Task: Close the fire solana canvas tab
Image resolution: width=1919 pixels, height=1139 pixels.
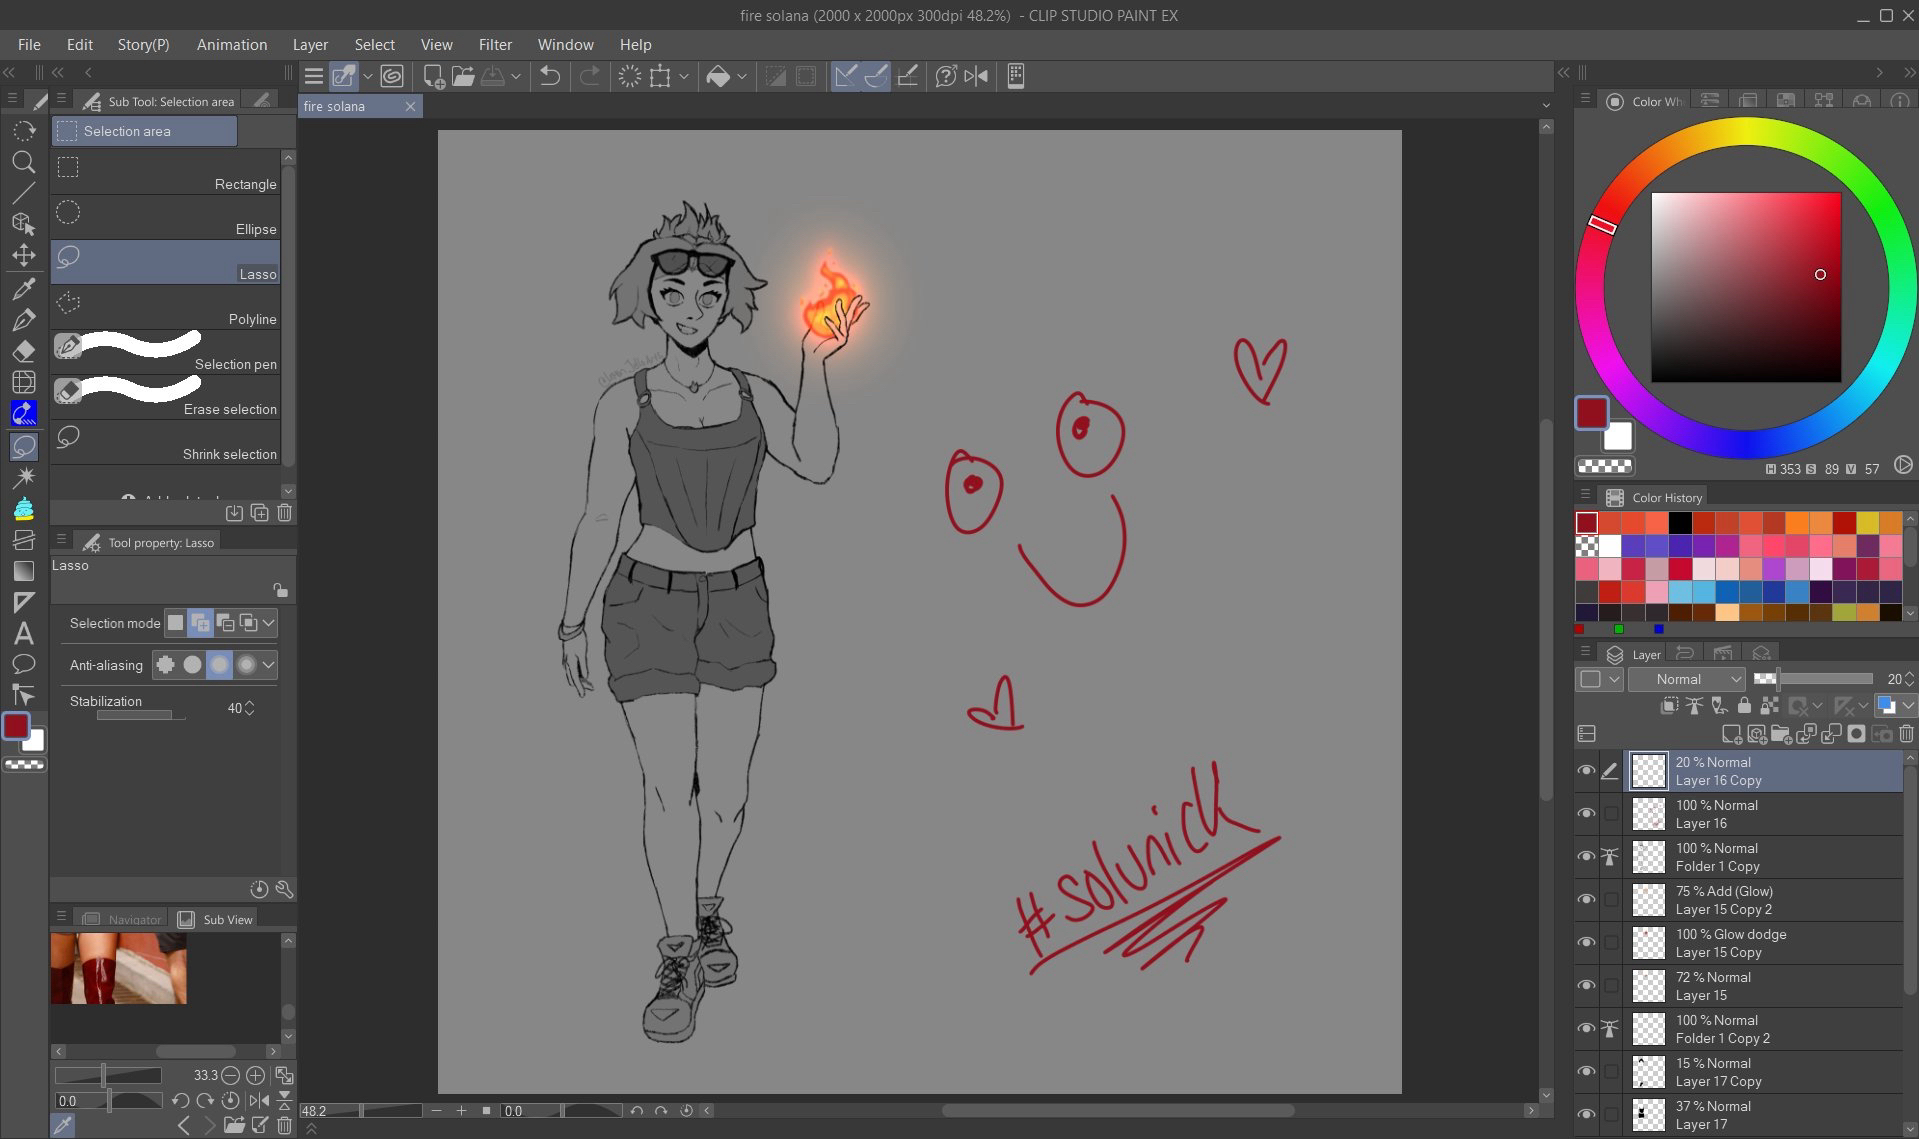Action: (410, 106)
